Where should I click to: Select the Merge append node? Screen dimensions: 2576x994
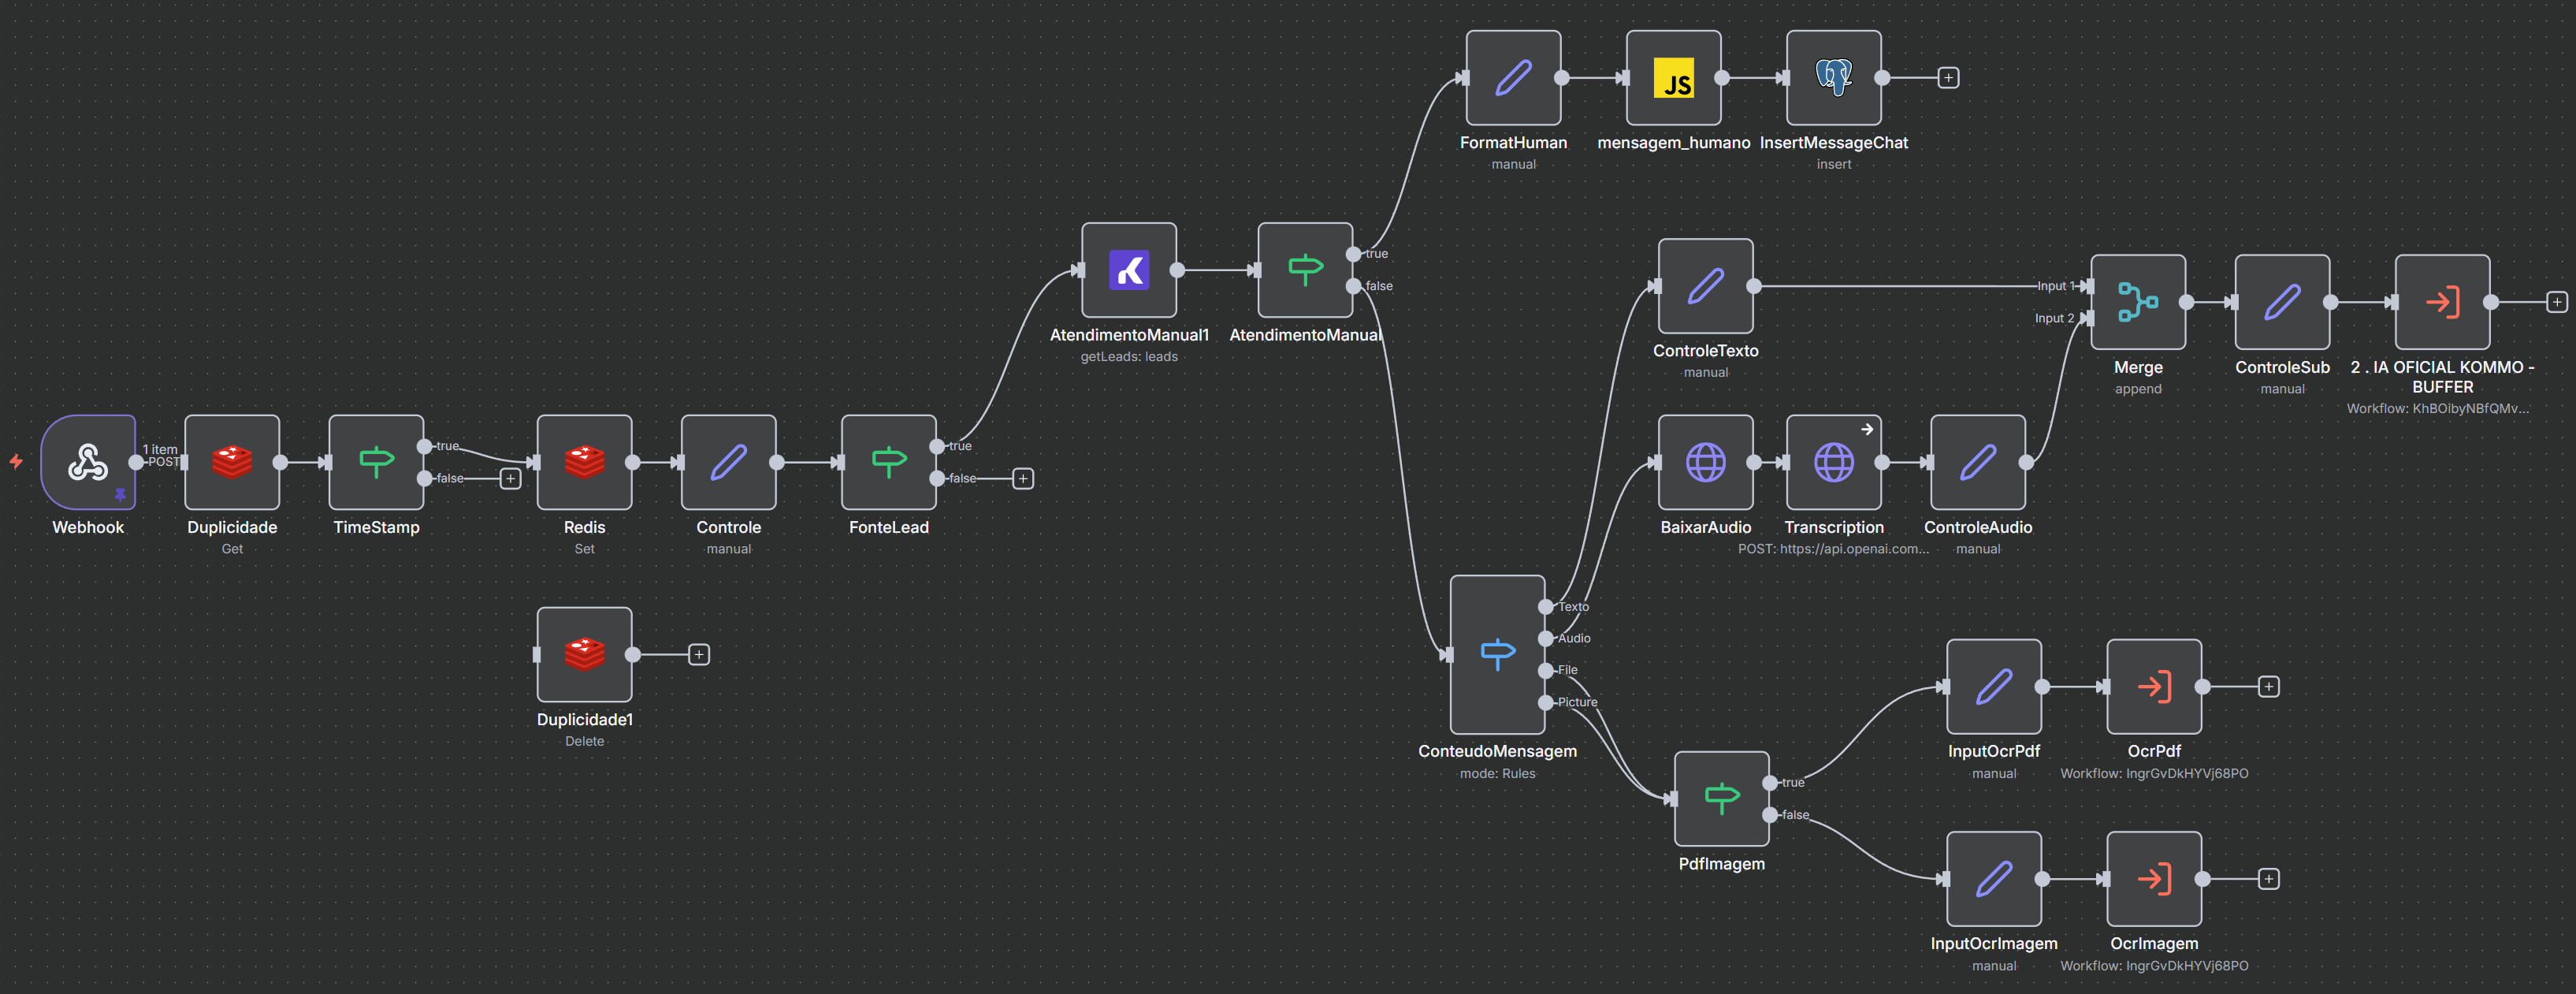(2138, 302)
